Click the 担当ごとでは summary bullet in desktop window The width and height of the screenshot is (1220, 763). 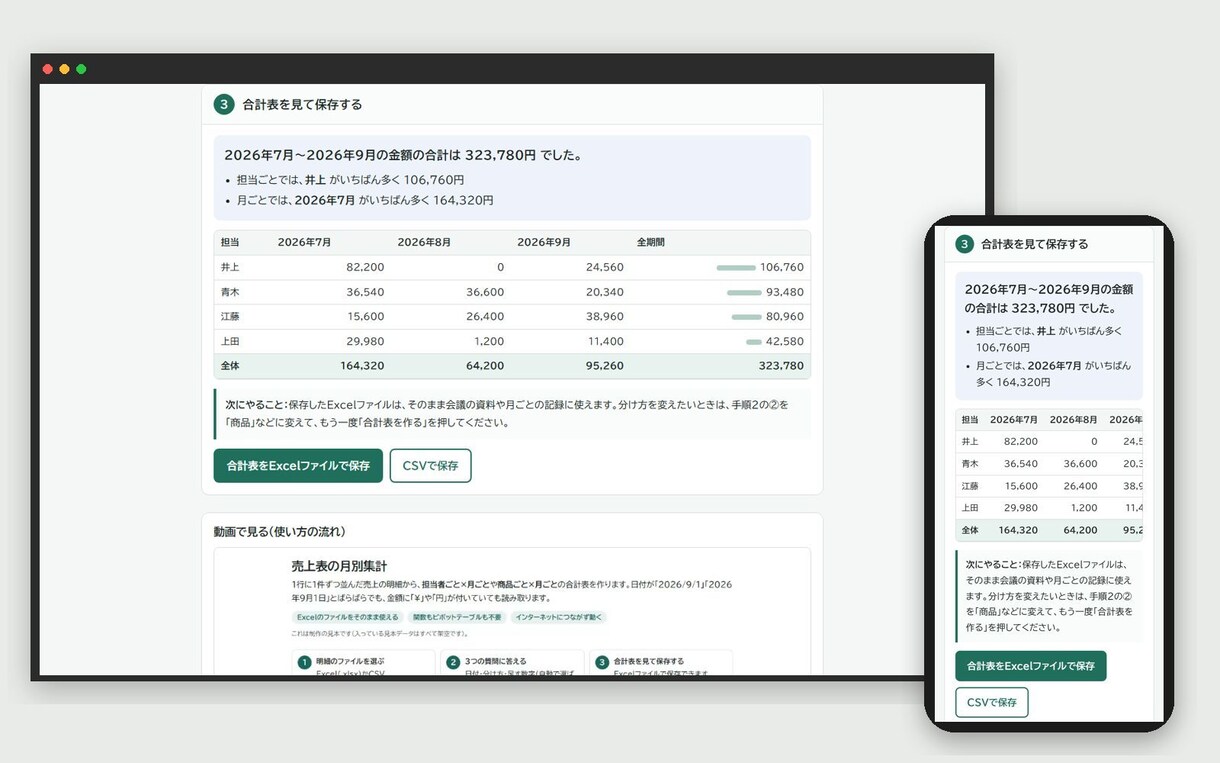click(x=350, y=180)
